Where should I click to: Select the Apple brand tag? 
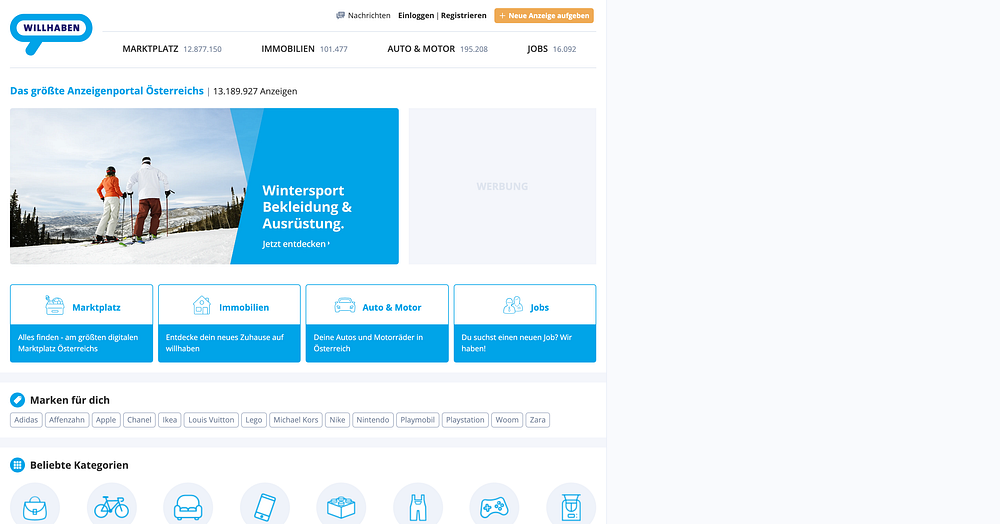tap(106, 420)
